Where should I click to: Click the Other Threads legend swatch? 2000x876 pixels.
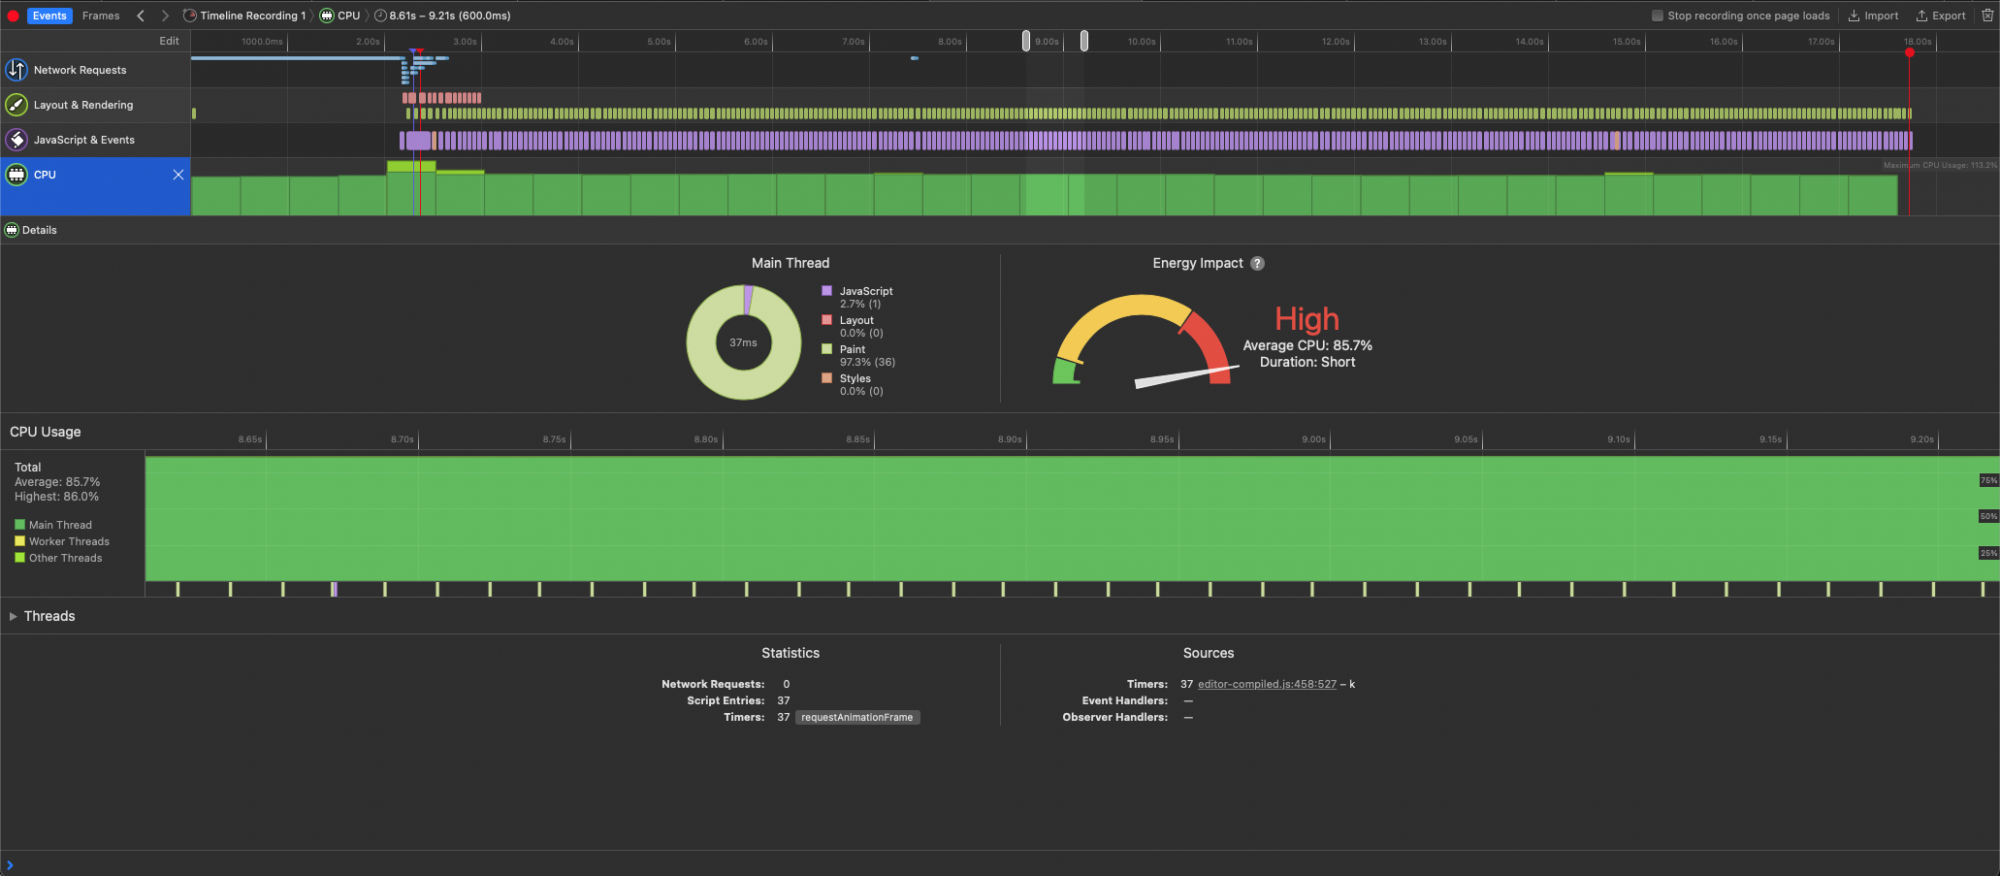click(x=20, y=558)
